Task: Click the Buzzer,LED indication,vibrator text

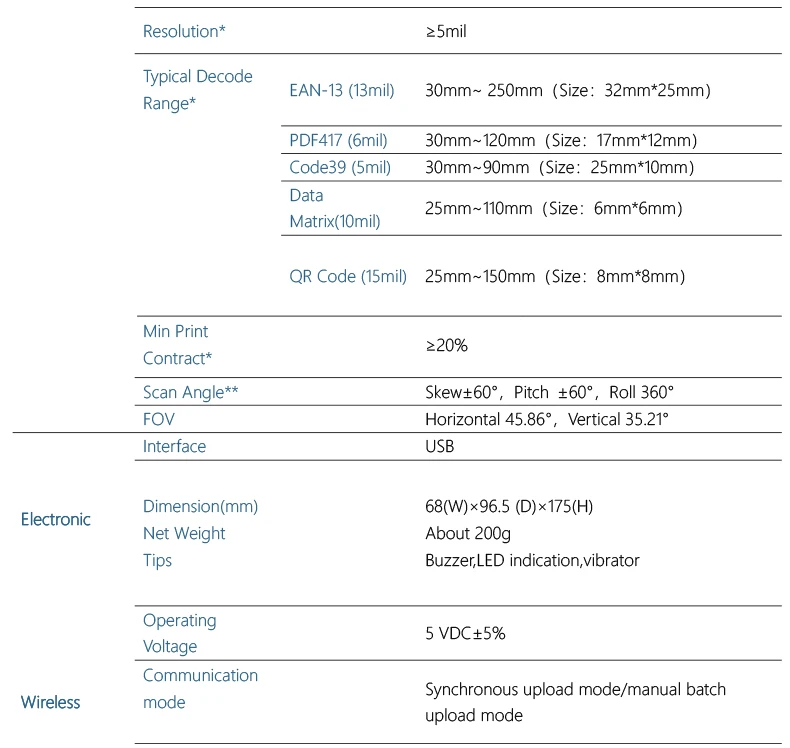Action: pos(531,560)
